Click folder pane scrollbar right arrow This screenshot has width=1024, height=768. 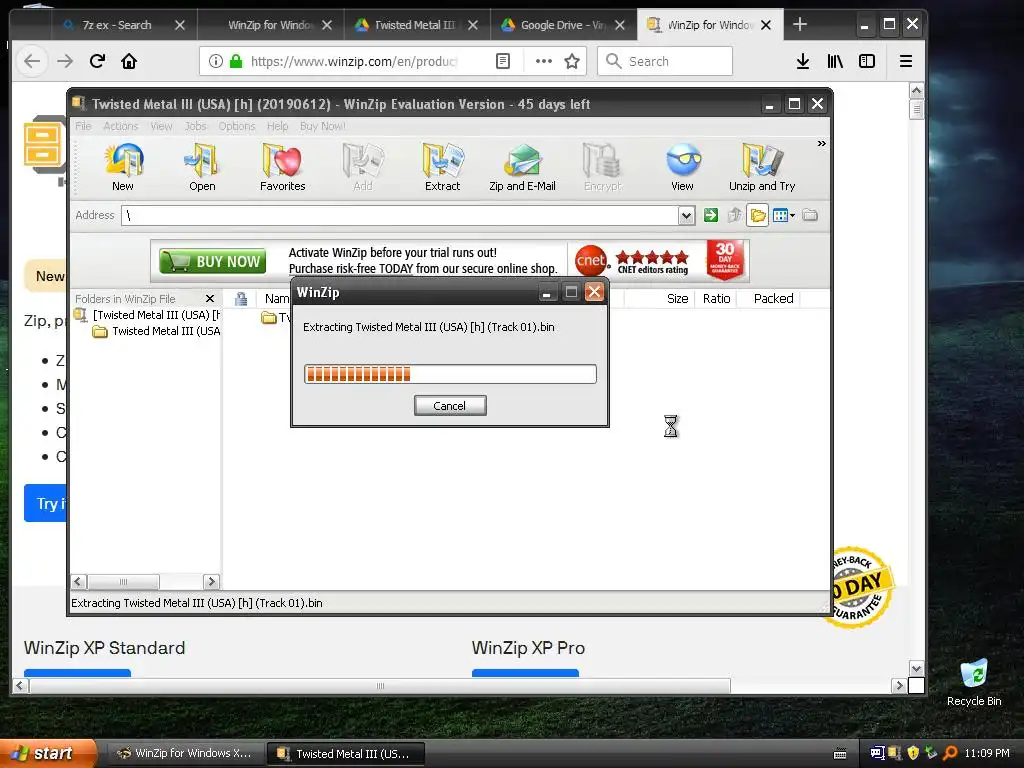click(211, 581)
